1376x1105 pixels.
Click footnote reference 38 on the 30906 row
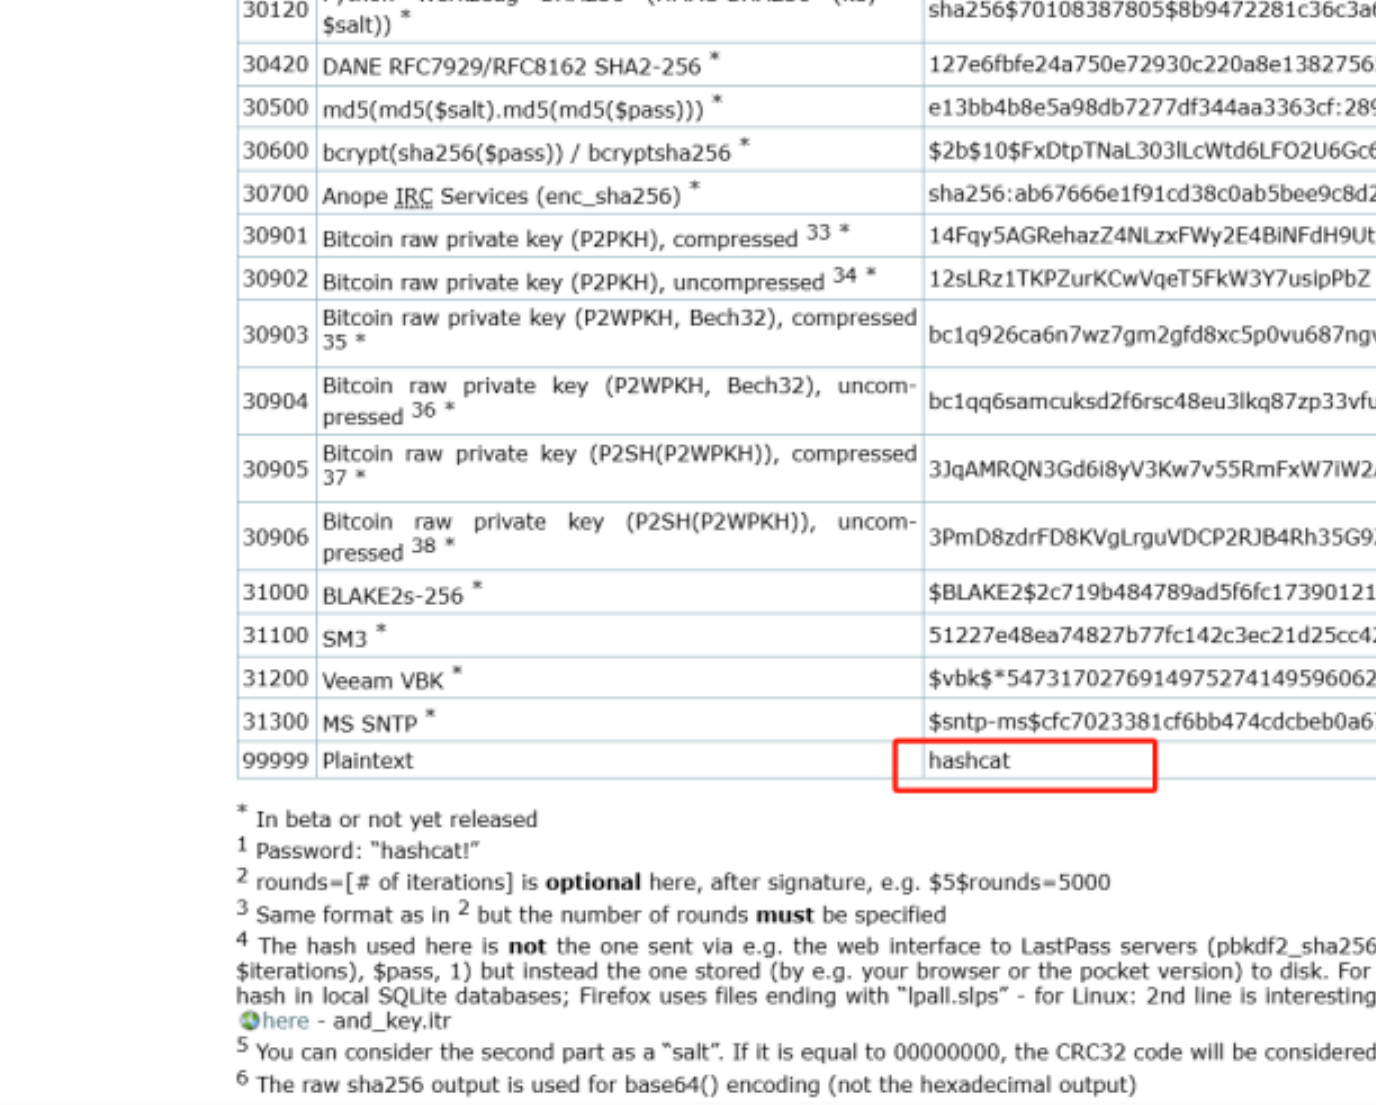click(423, 546)
